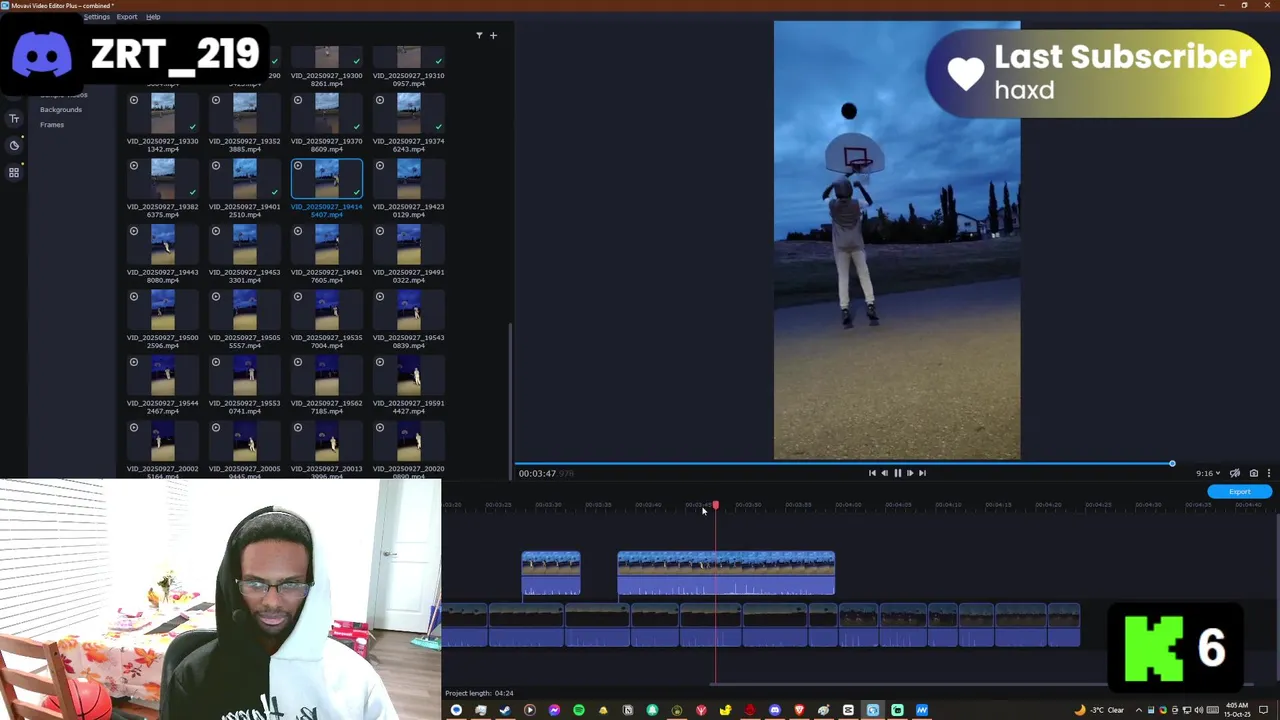Click file name VID_20250927_195357004.mp4
Image resolution: width=1280 pixels, height=720 pixels.
[x=326, y=342]
